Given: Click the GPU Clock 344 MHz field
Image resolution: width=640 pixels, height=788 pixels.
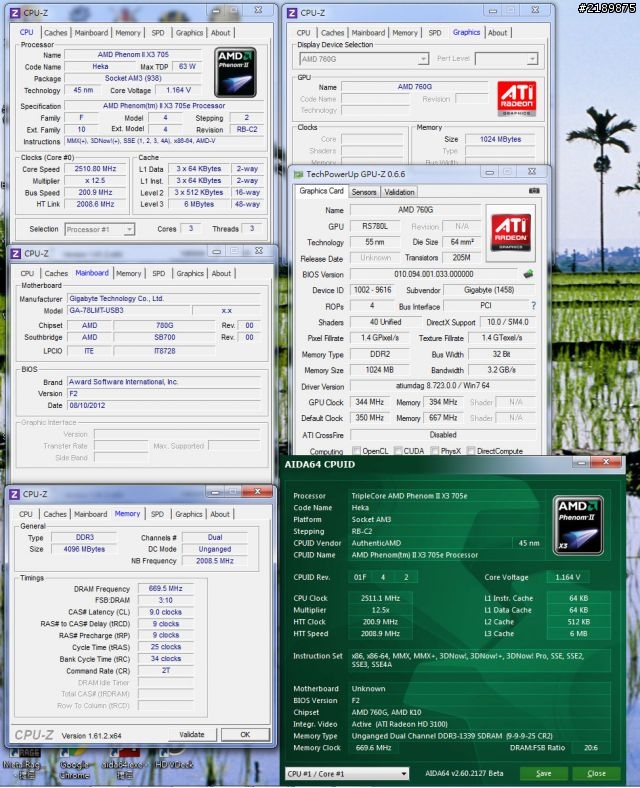Looking at the screenshot, I should 369,402.
